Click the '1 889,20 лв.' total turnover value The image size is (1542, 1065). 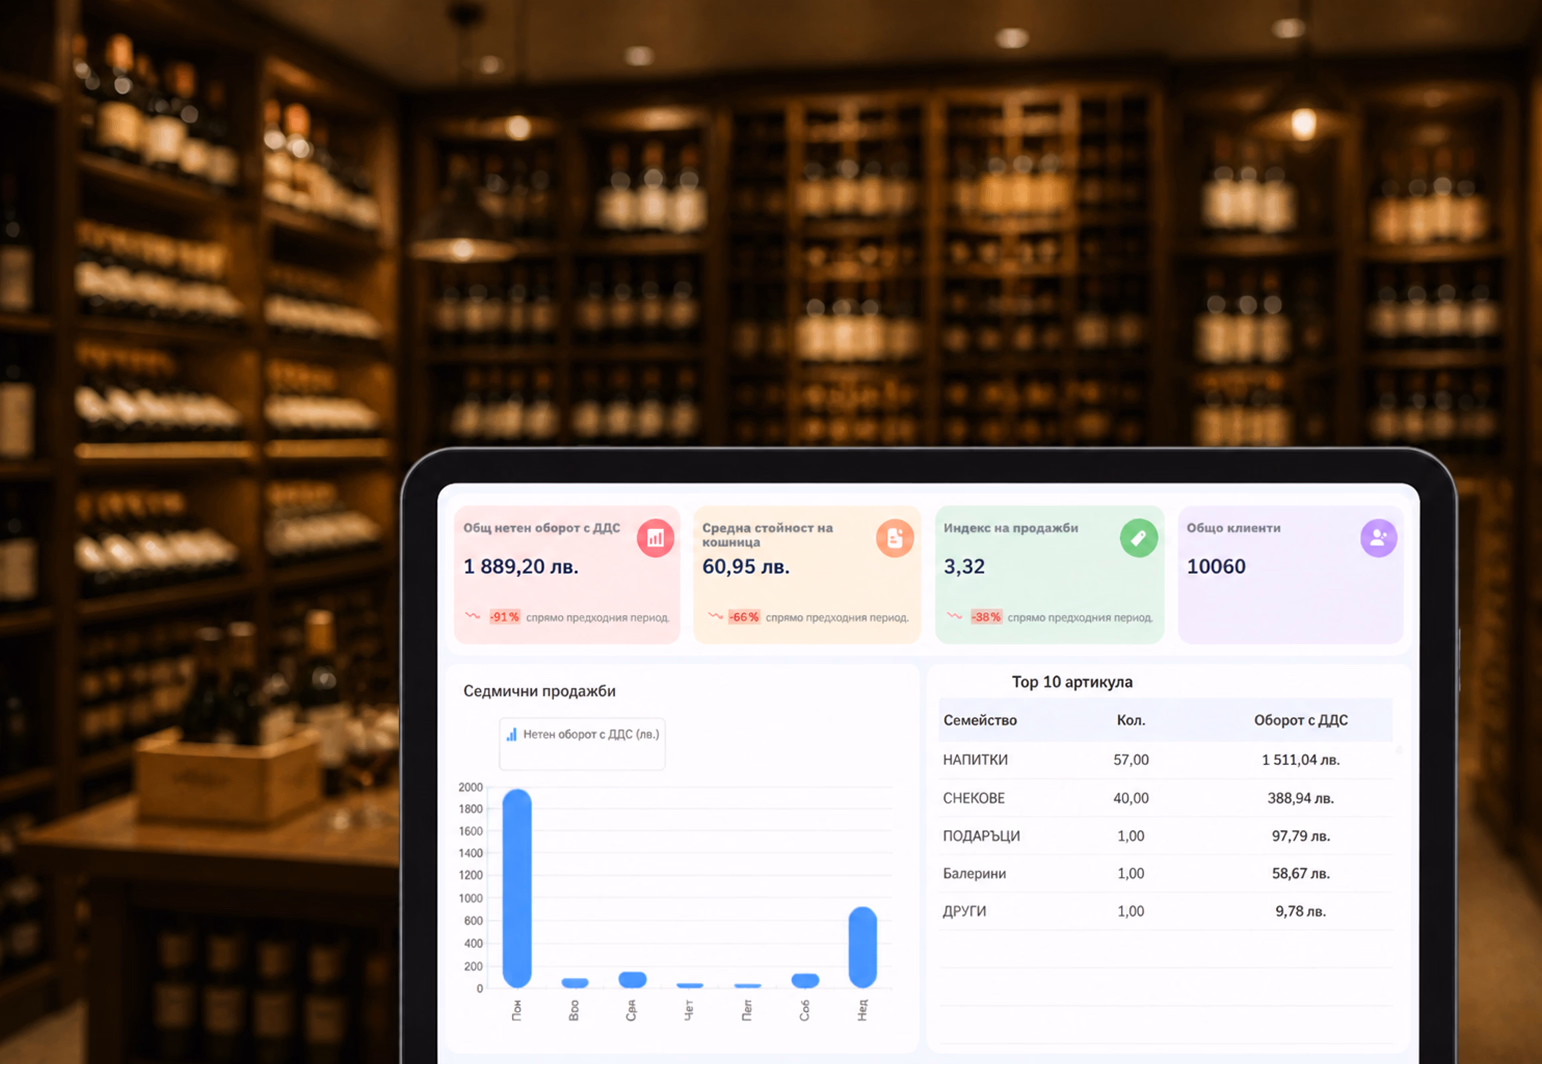(521, 566)
